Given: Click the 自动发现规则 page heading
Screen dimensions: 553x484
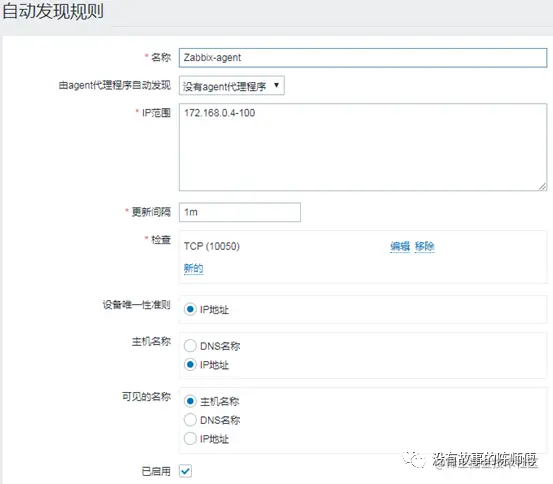Looking at the screenshot, I should (x=53, y=11).
